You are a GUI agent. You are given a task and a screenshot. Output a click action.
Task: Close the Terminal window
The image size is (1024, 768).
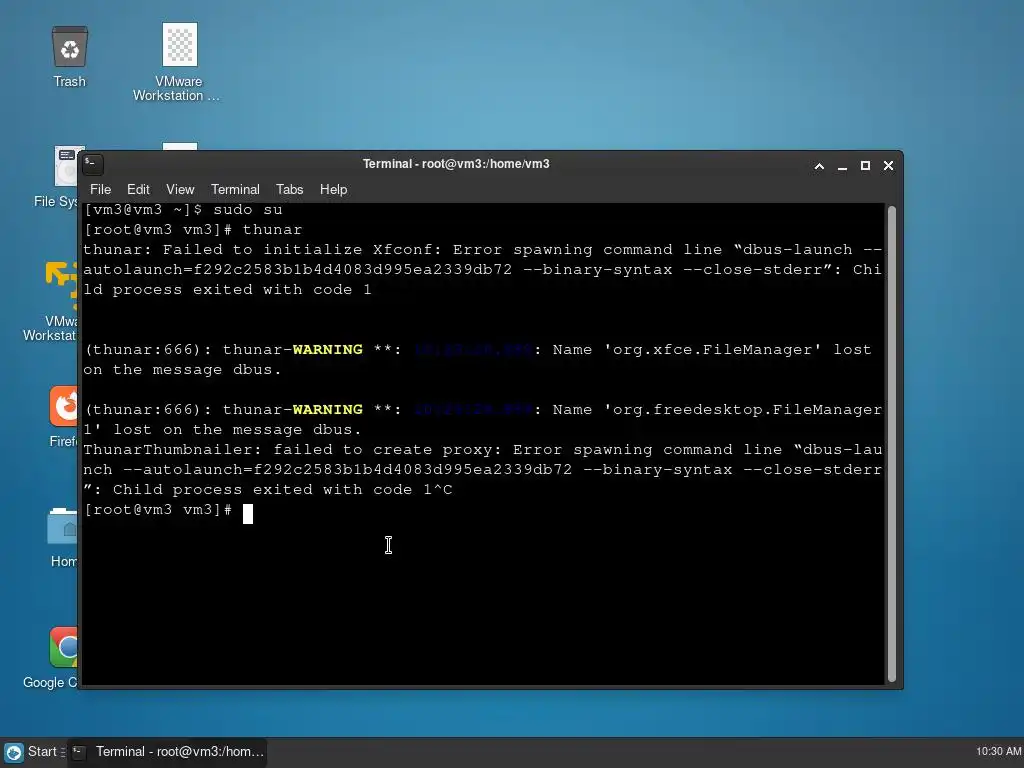[x=888, y=166]
